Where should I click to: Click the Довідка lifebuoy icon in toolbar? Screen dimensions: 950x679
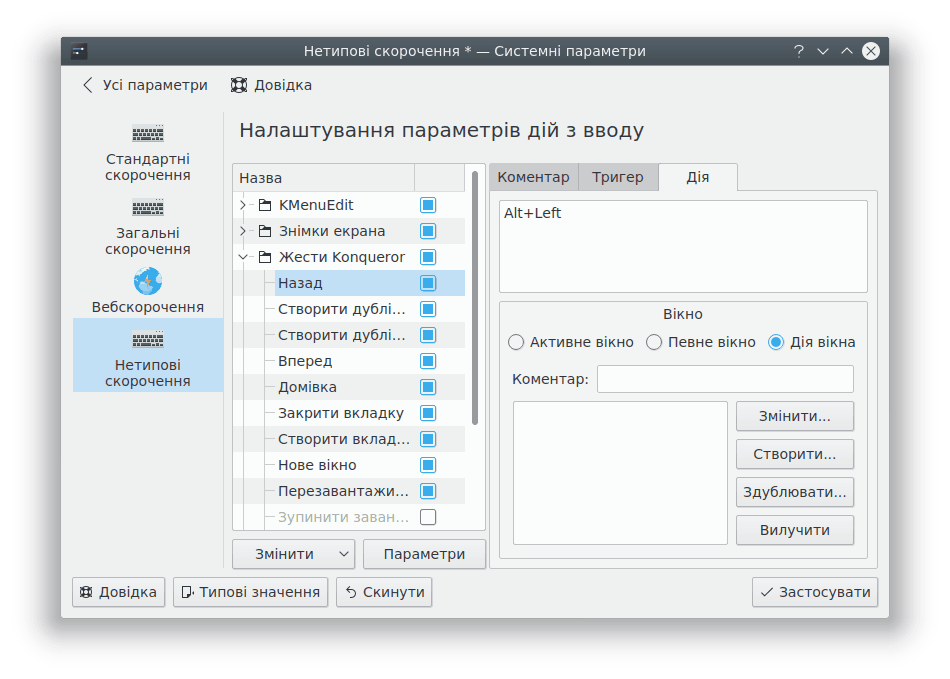239,85
